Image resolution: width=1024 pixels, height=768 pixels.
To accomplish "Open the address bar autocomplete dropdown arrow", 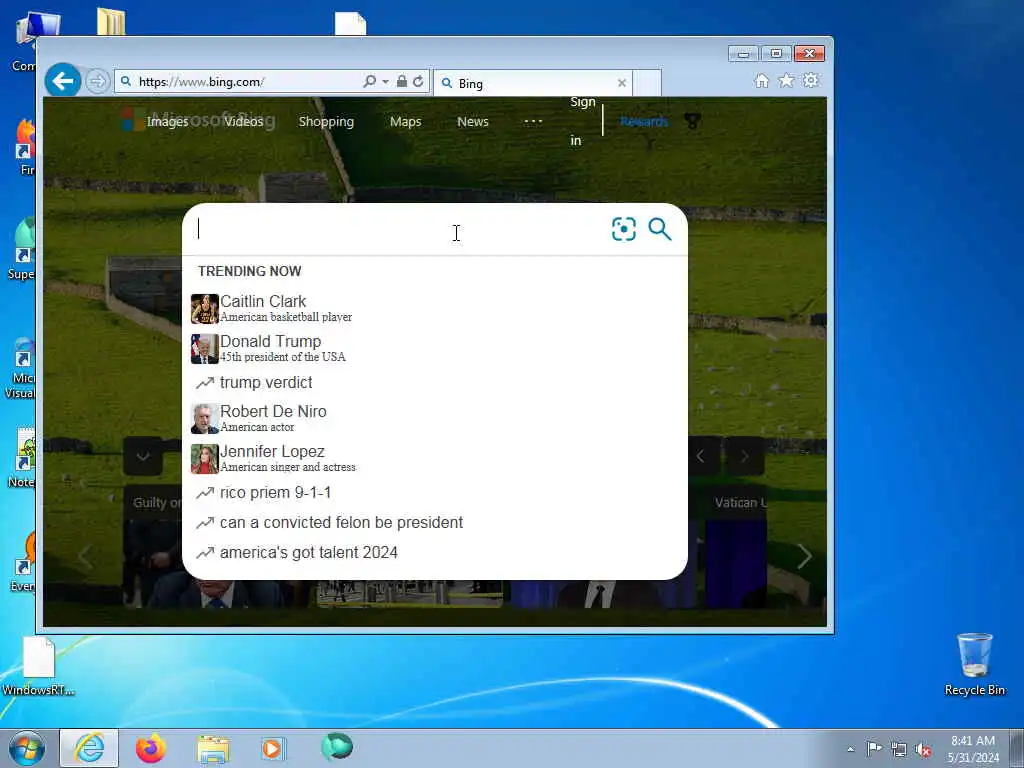I will (385, 82).
